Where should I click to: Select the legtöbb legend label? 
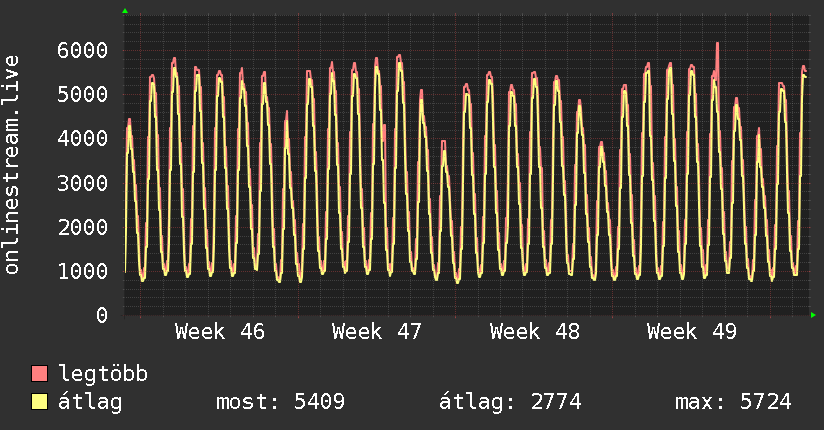tap(103, 374)
